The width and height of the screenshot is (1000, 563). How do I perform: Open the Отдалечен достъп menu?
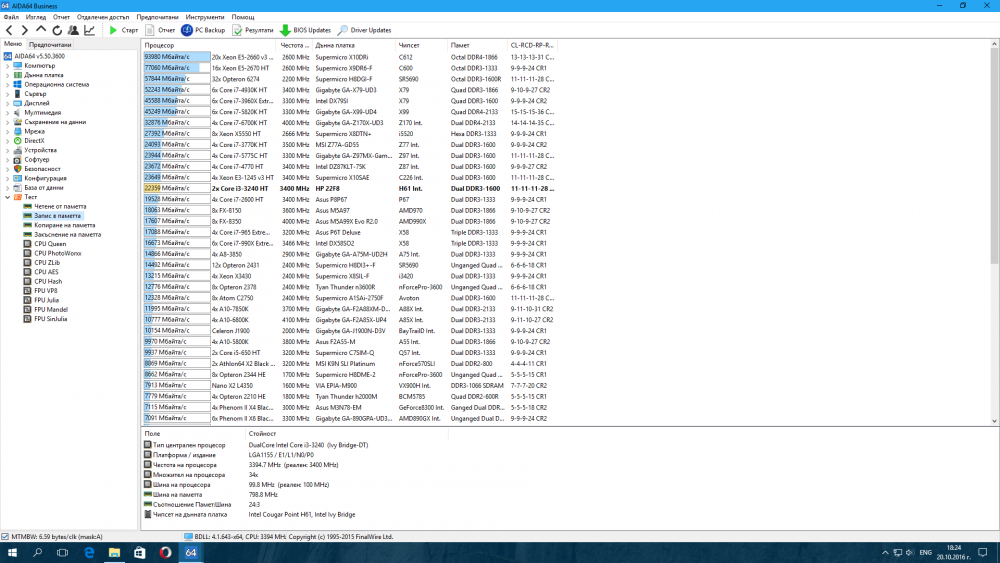[x=103, y=17]
